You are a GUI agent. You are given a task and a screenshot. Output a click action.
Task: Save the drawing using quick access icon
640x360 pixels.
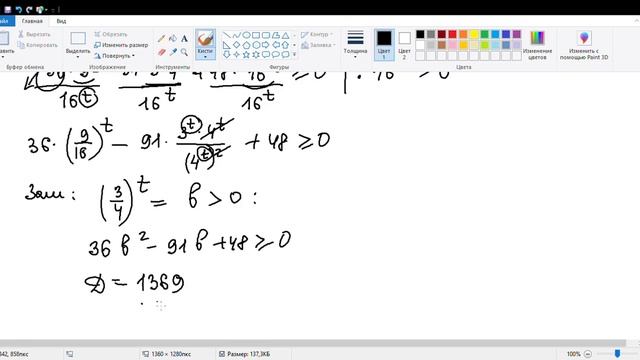[x=7, y=9]
